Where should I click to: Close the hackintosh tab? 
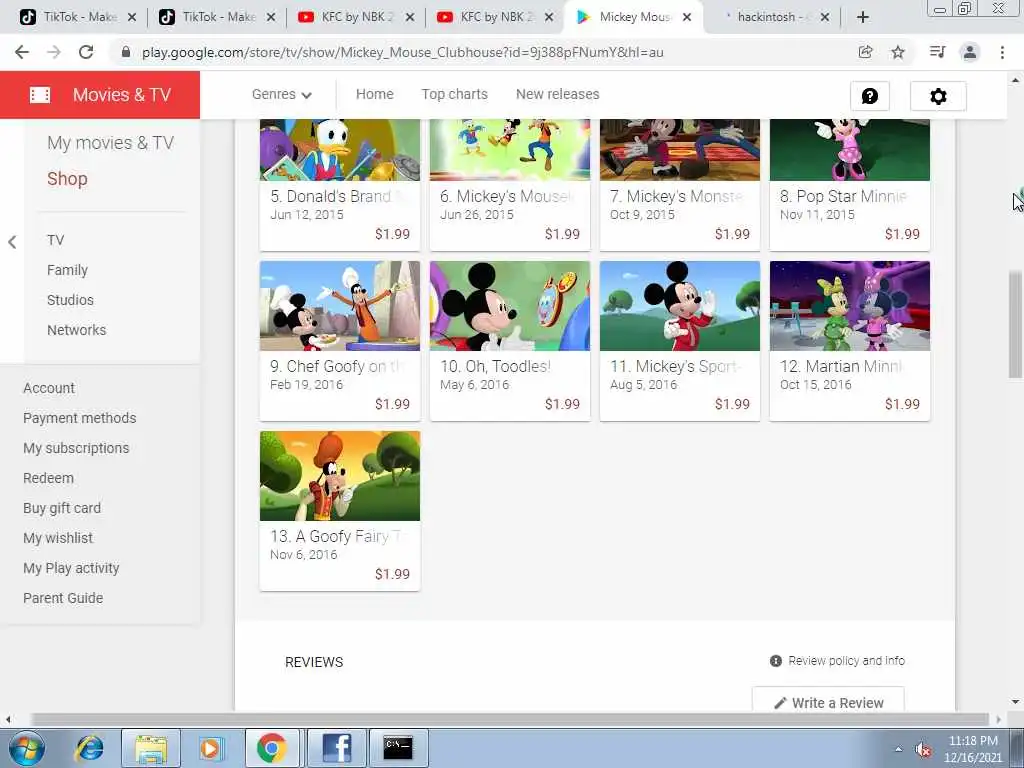click(x=825, y=17)
